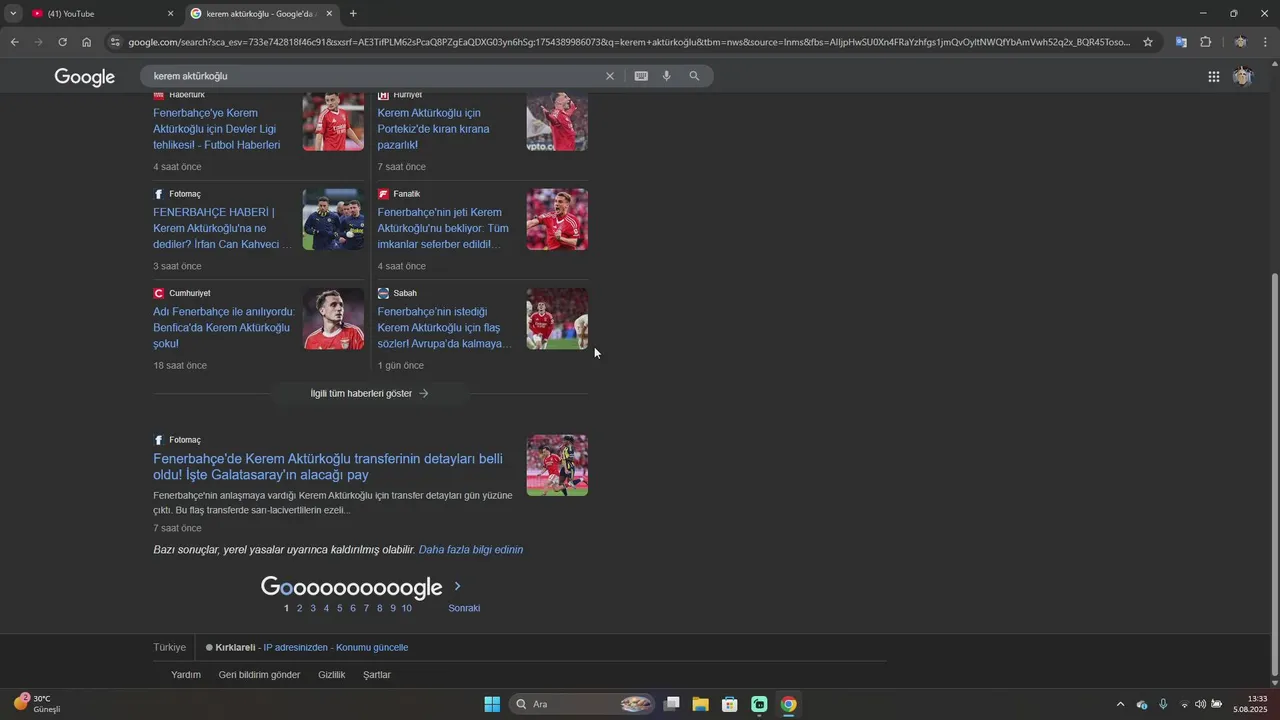Image resolution: width=1280 pixels, height=720 pixels.
Task: Show hidden system tray icons
Action: [x=1120, y=704]
